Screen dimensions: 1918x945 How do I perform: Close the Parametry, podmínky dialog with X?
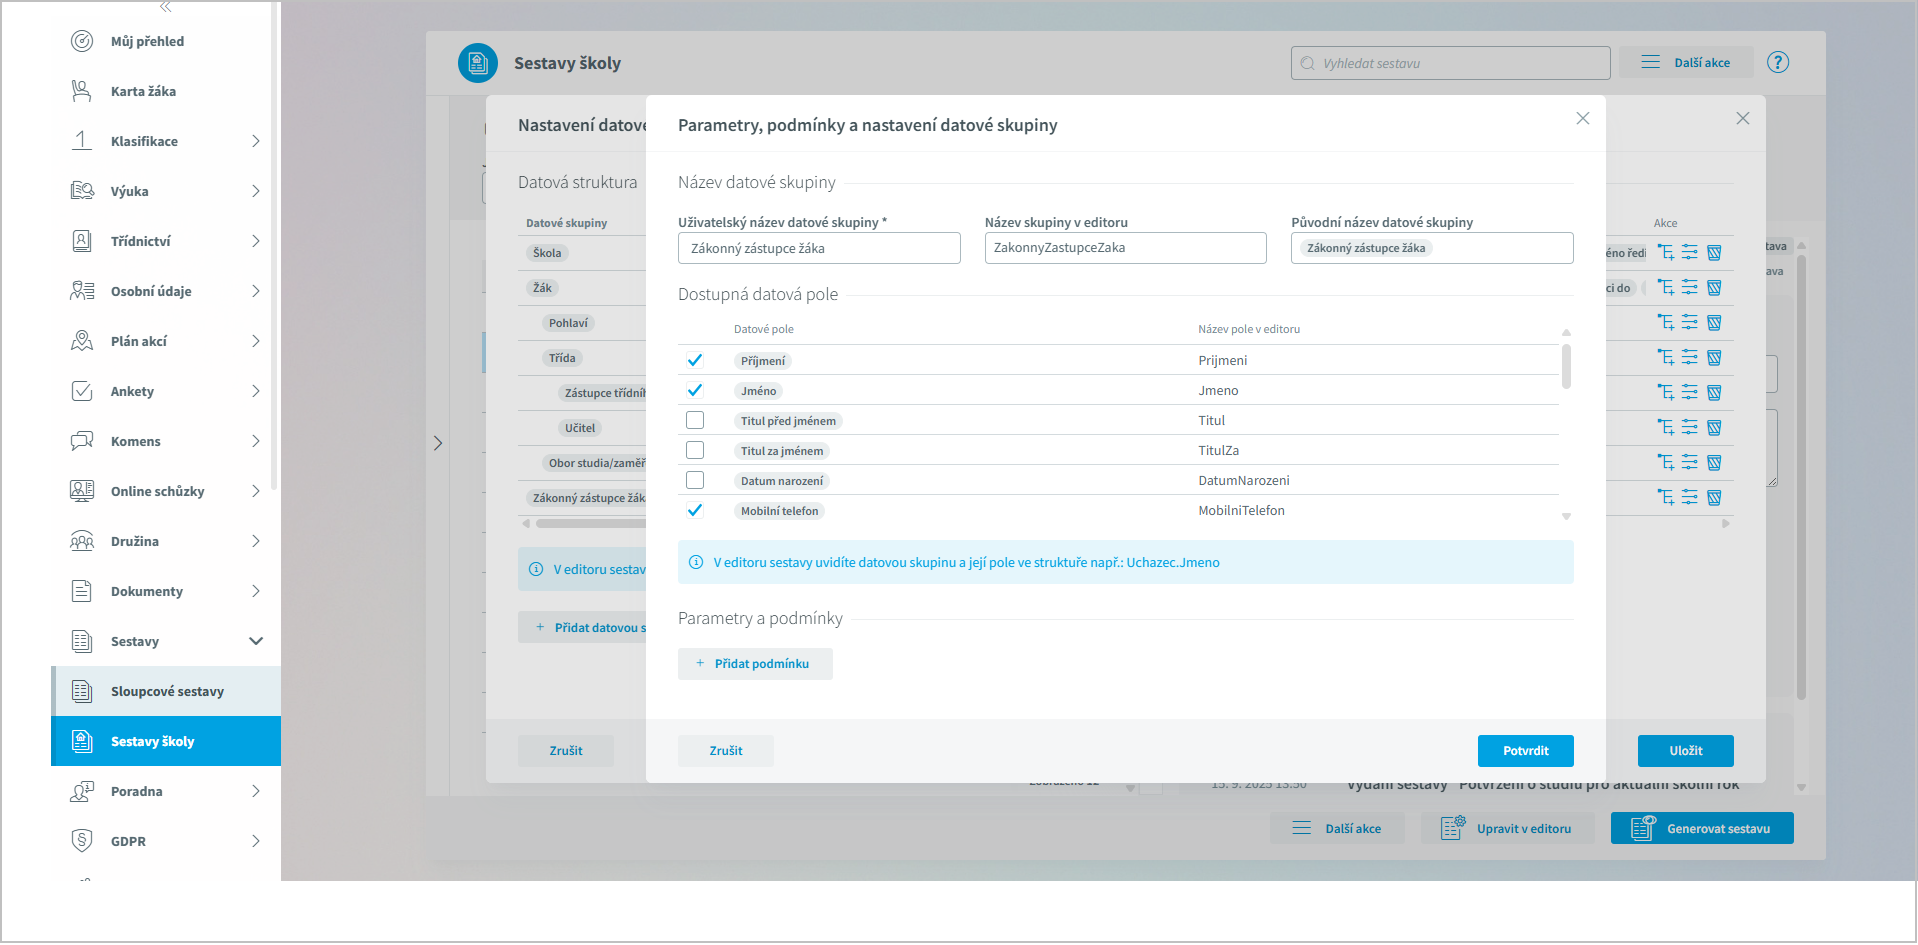click(1582, 119)
